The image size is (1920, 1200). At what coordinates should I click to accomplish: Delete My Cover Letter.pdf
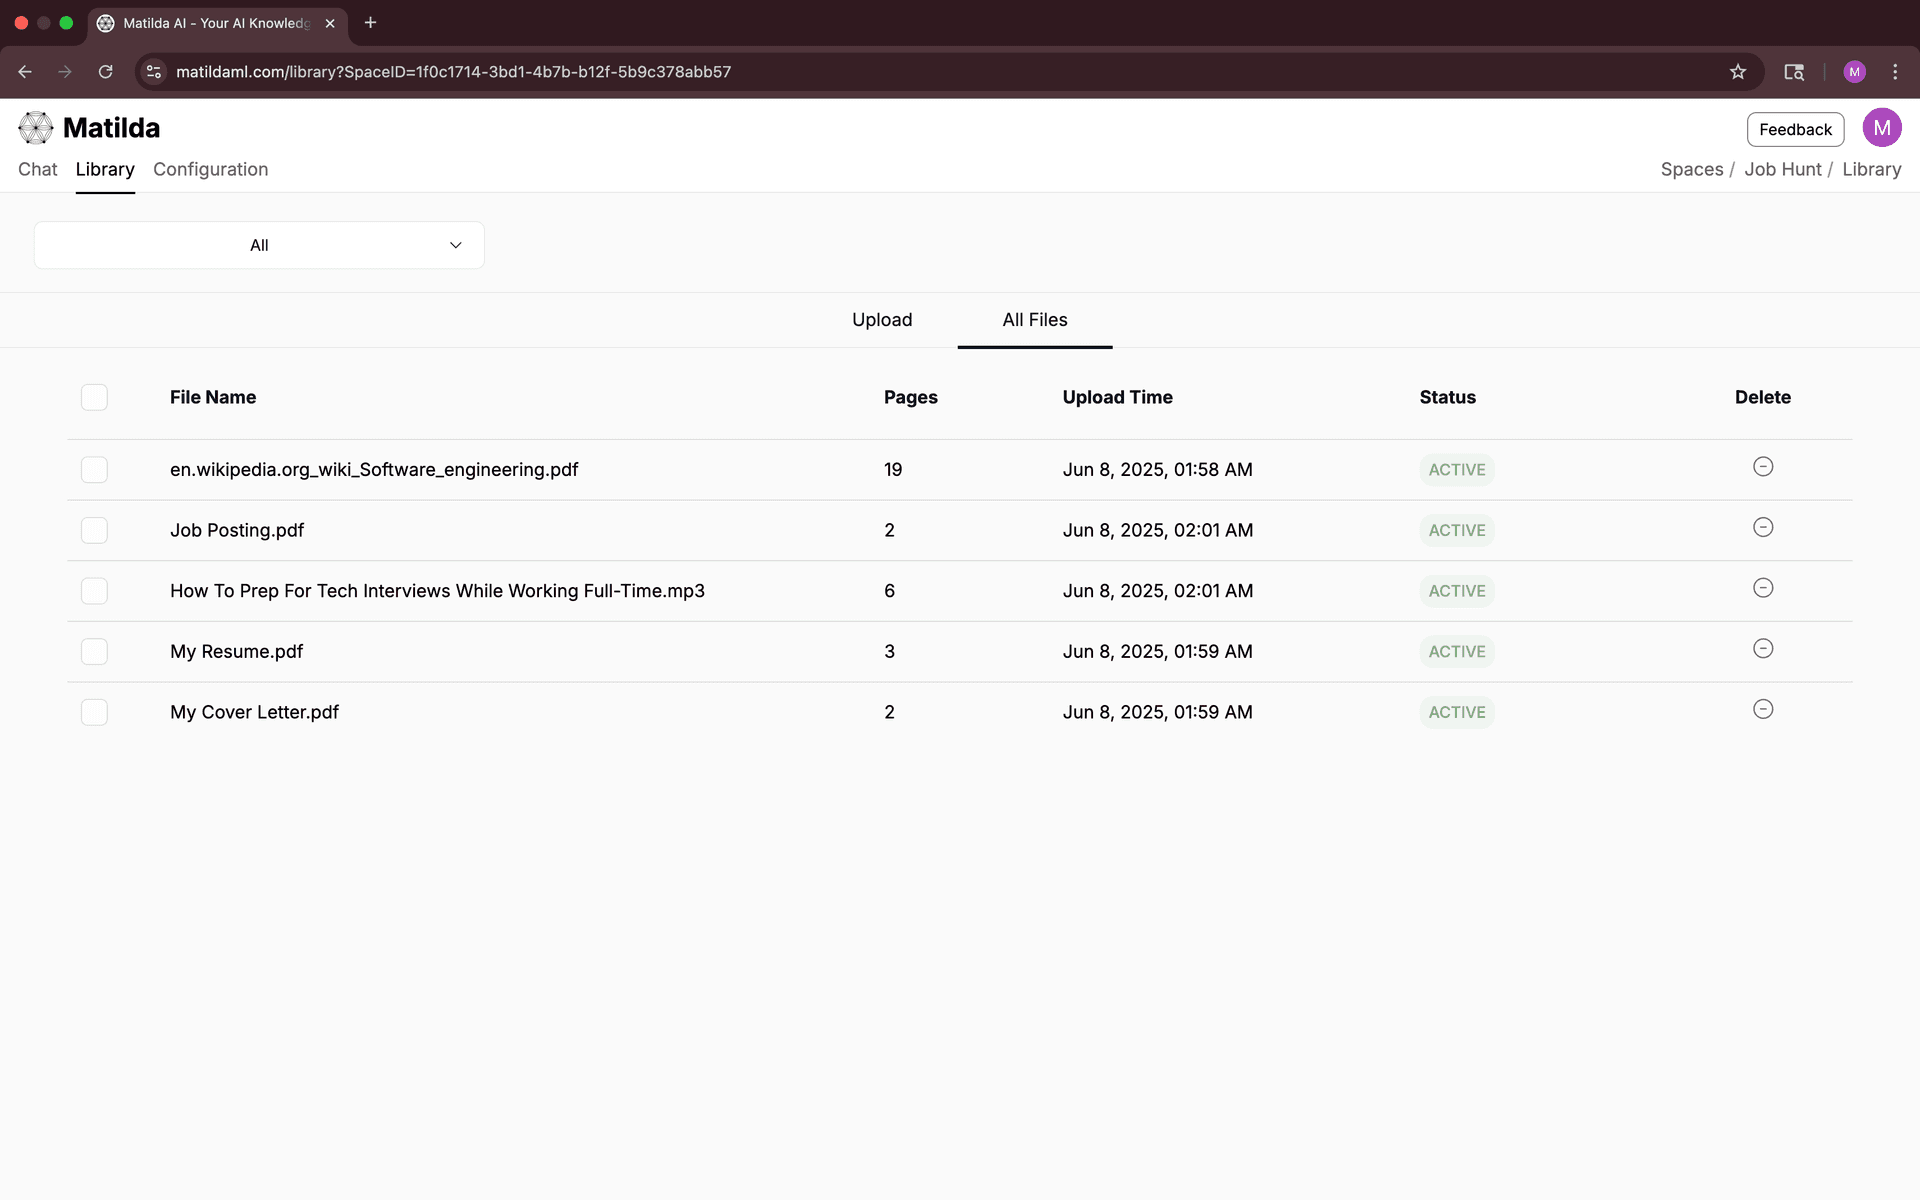pos(1762,709)
